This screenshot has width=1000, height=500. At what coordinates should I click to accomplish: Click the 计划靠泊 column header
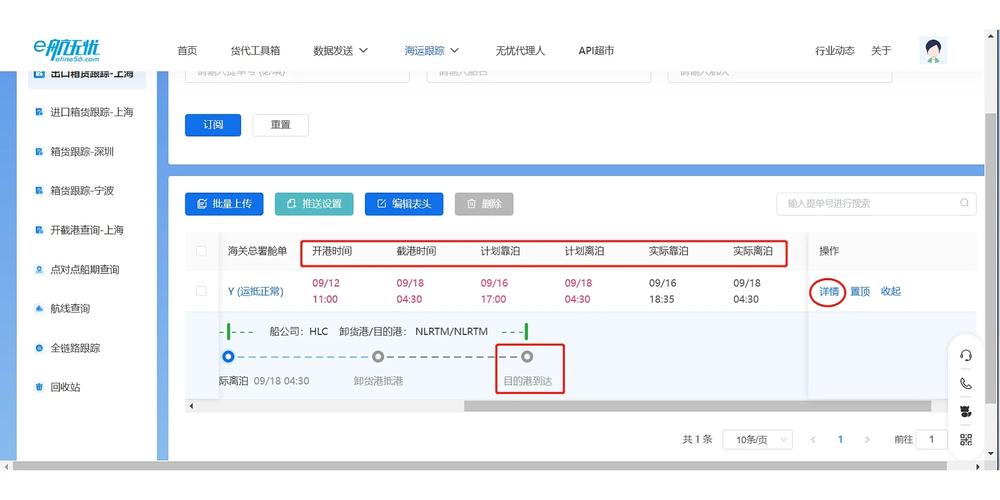[500, 251]
